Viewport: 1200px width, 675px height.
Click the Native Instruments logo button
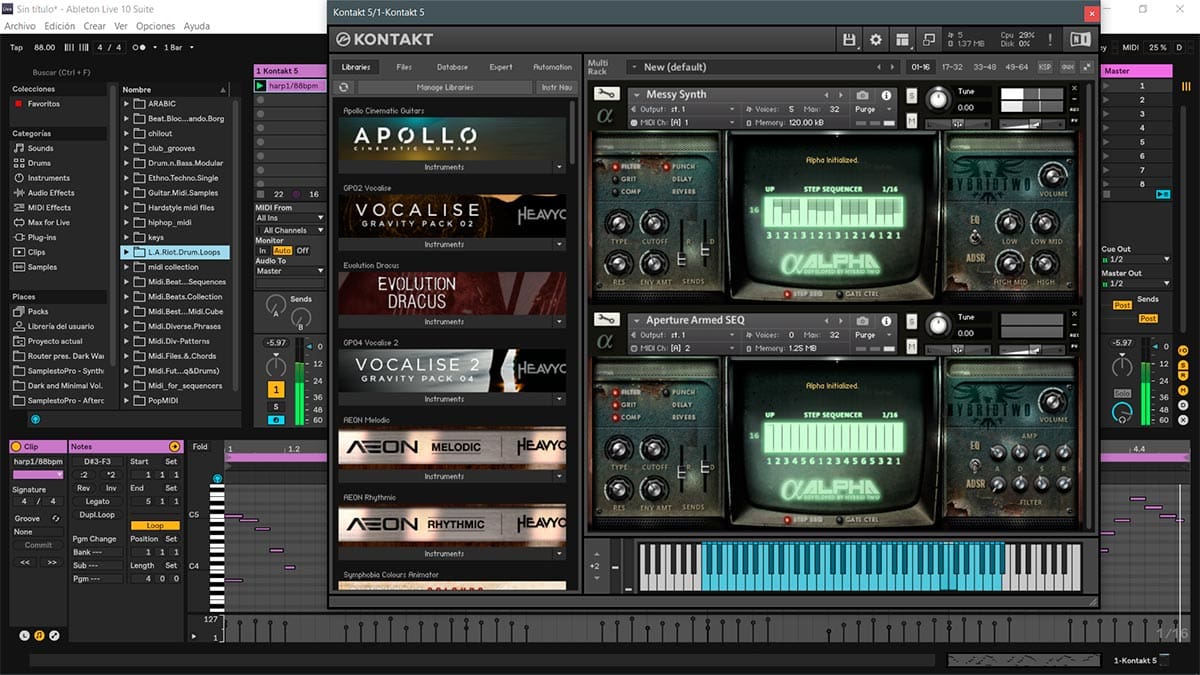tap(1080, 39)
